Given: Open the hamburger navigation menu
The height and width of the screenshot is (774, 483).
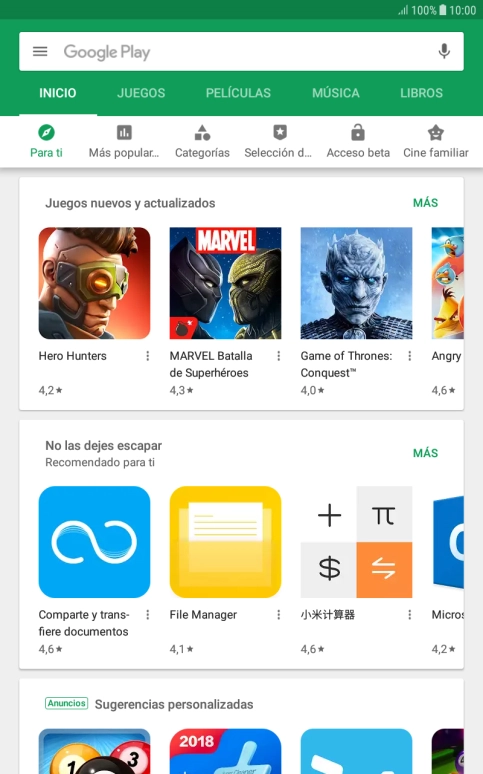Looking at the screenshot, I should (x=40, y=51).
